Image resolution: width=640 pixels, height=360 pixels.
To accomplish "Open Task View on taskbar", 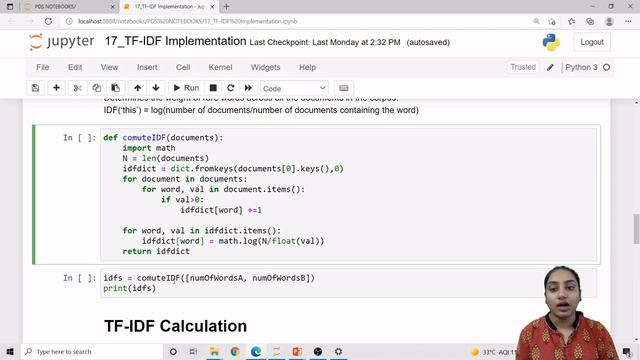I will [193, 351].
